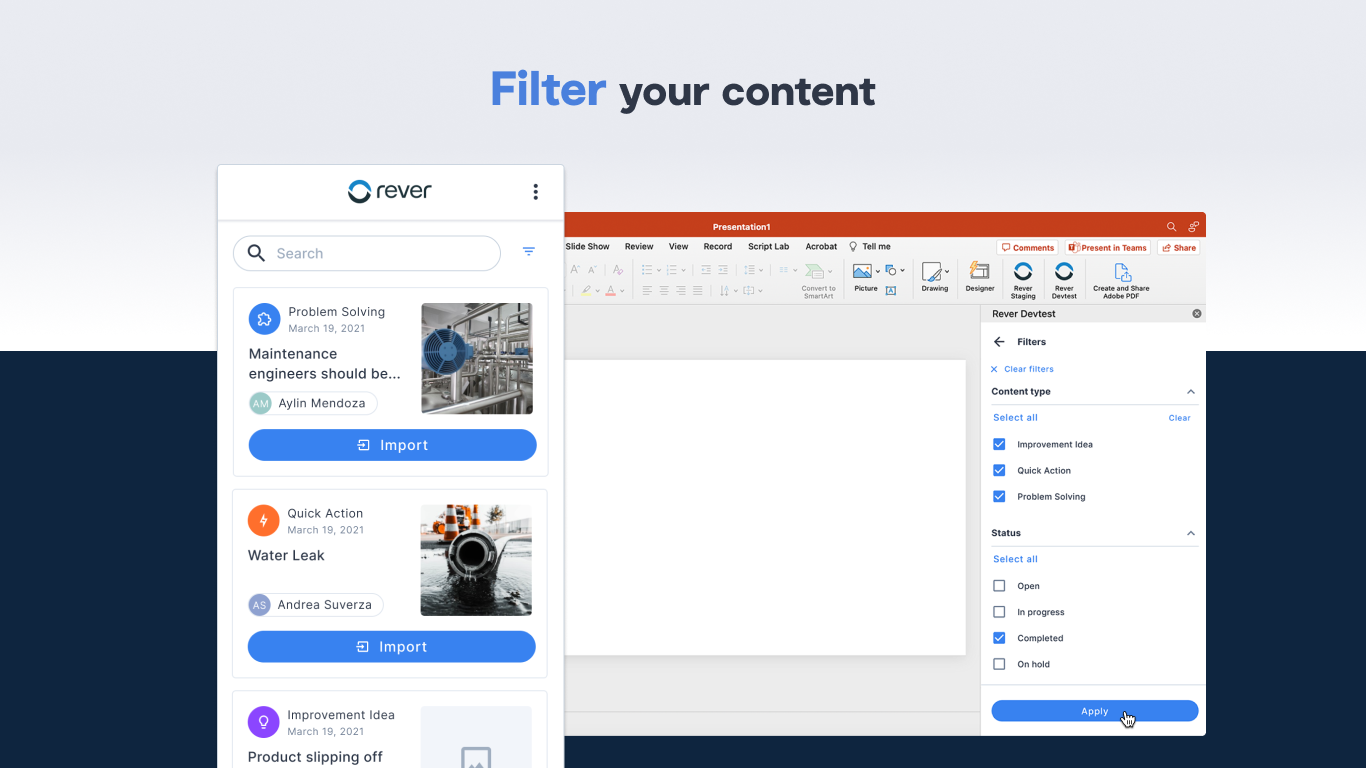The image size is (1366, 768).
Task: Click the Comments button
Action: (1027, 248)
